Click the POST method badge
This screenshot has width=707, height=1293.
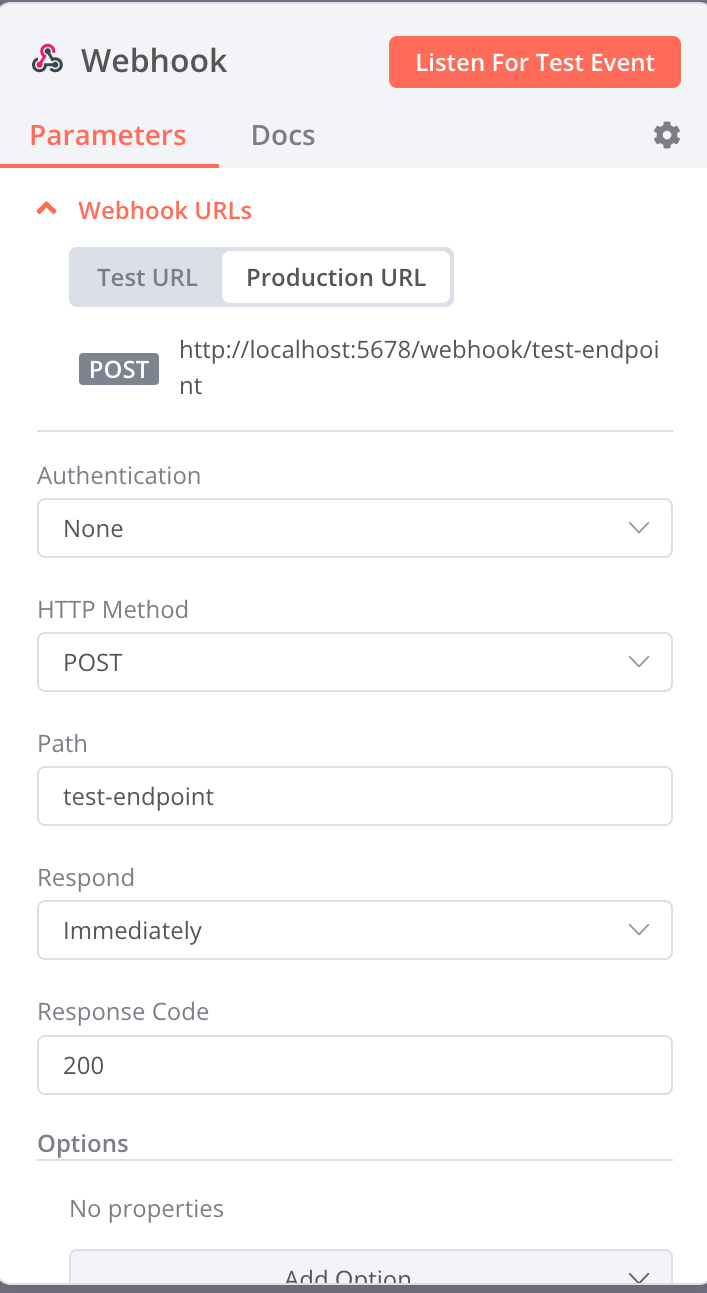coord(119,369)
